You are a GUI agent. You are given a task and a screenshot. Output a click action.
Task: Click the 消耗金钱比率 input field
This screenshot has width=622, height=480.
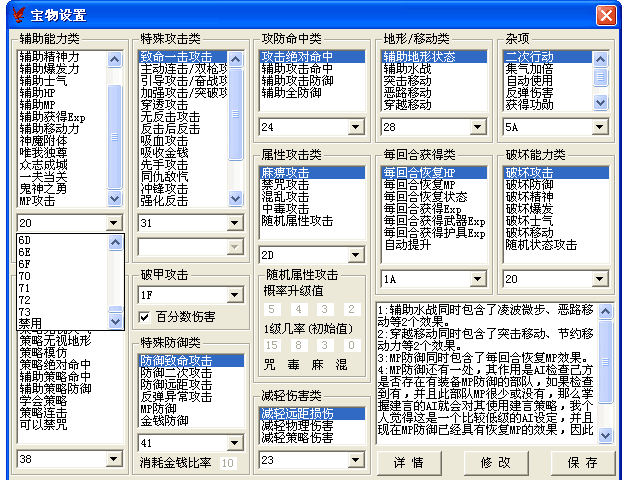tap(227, 462)
